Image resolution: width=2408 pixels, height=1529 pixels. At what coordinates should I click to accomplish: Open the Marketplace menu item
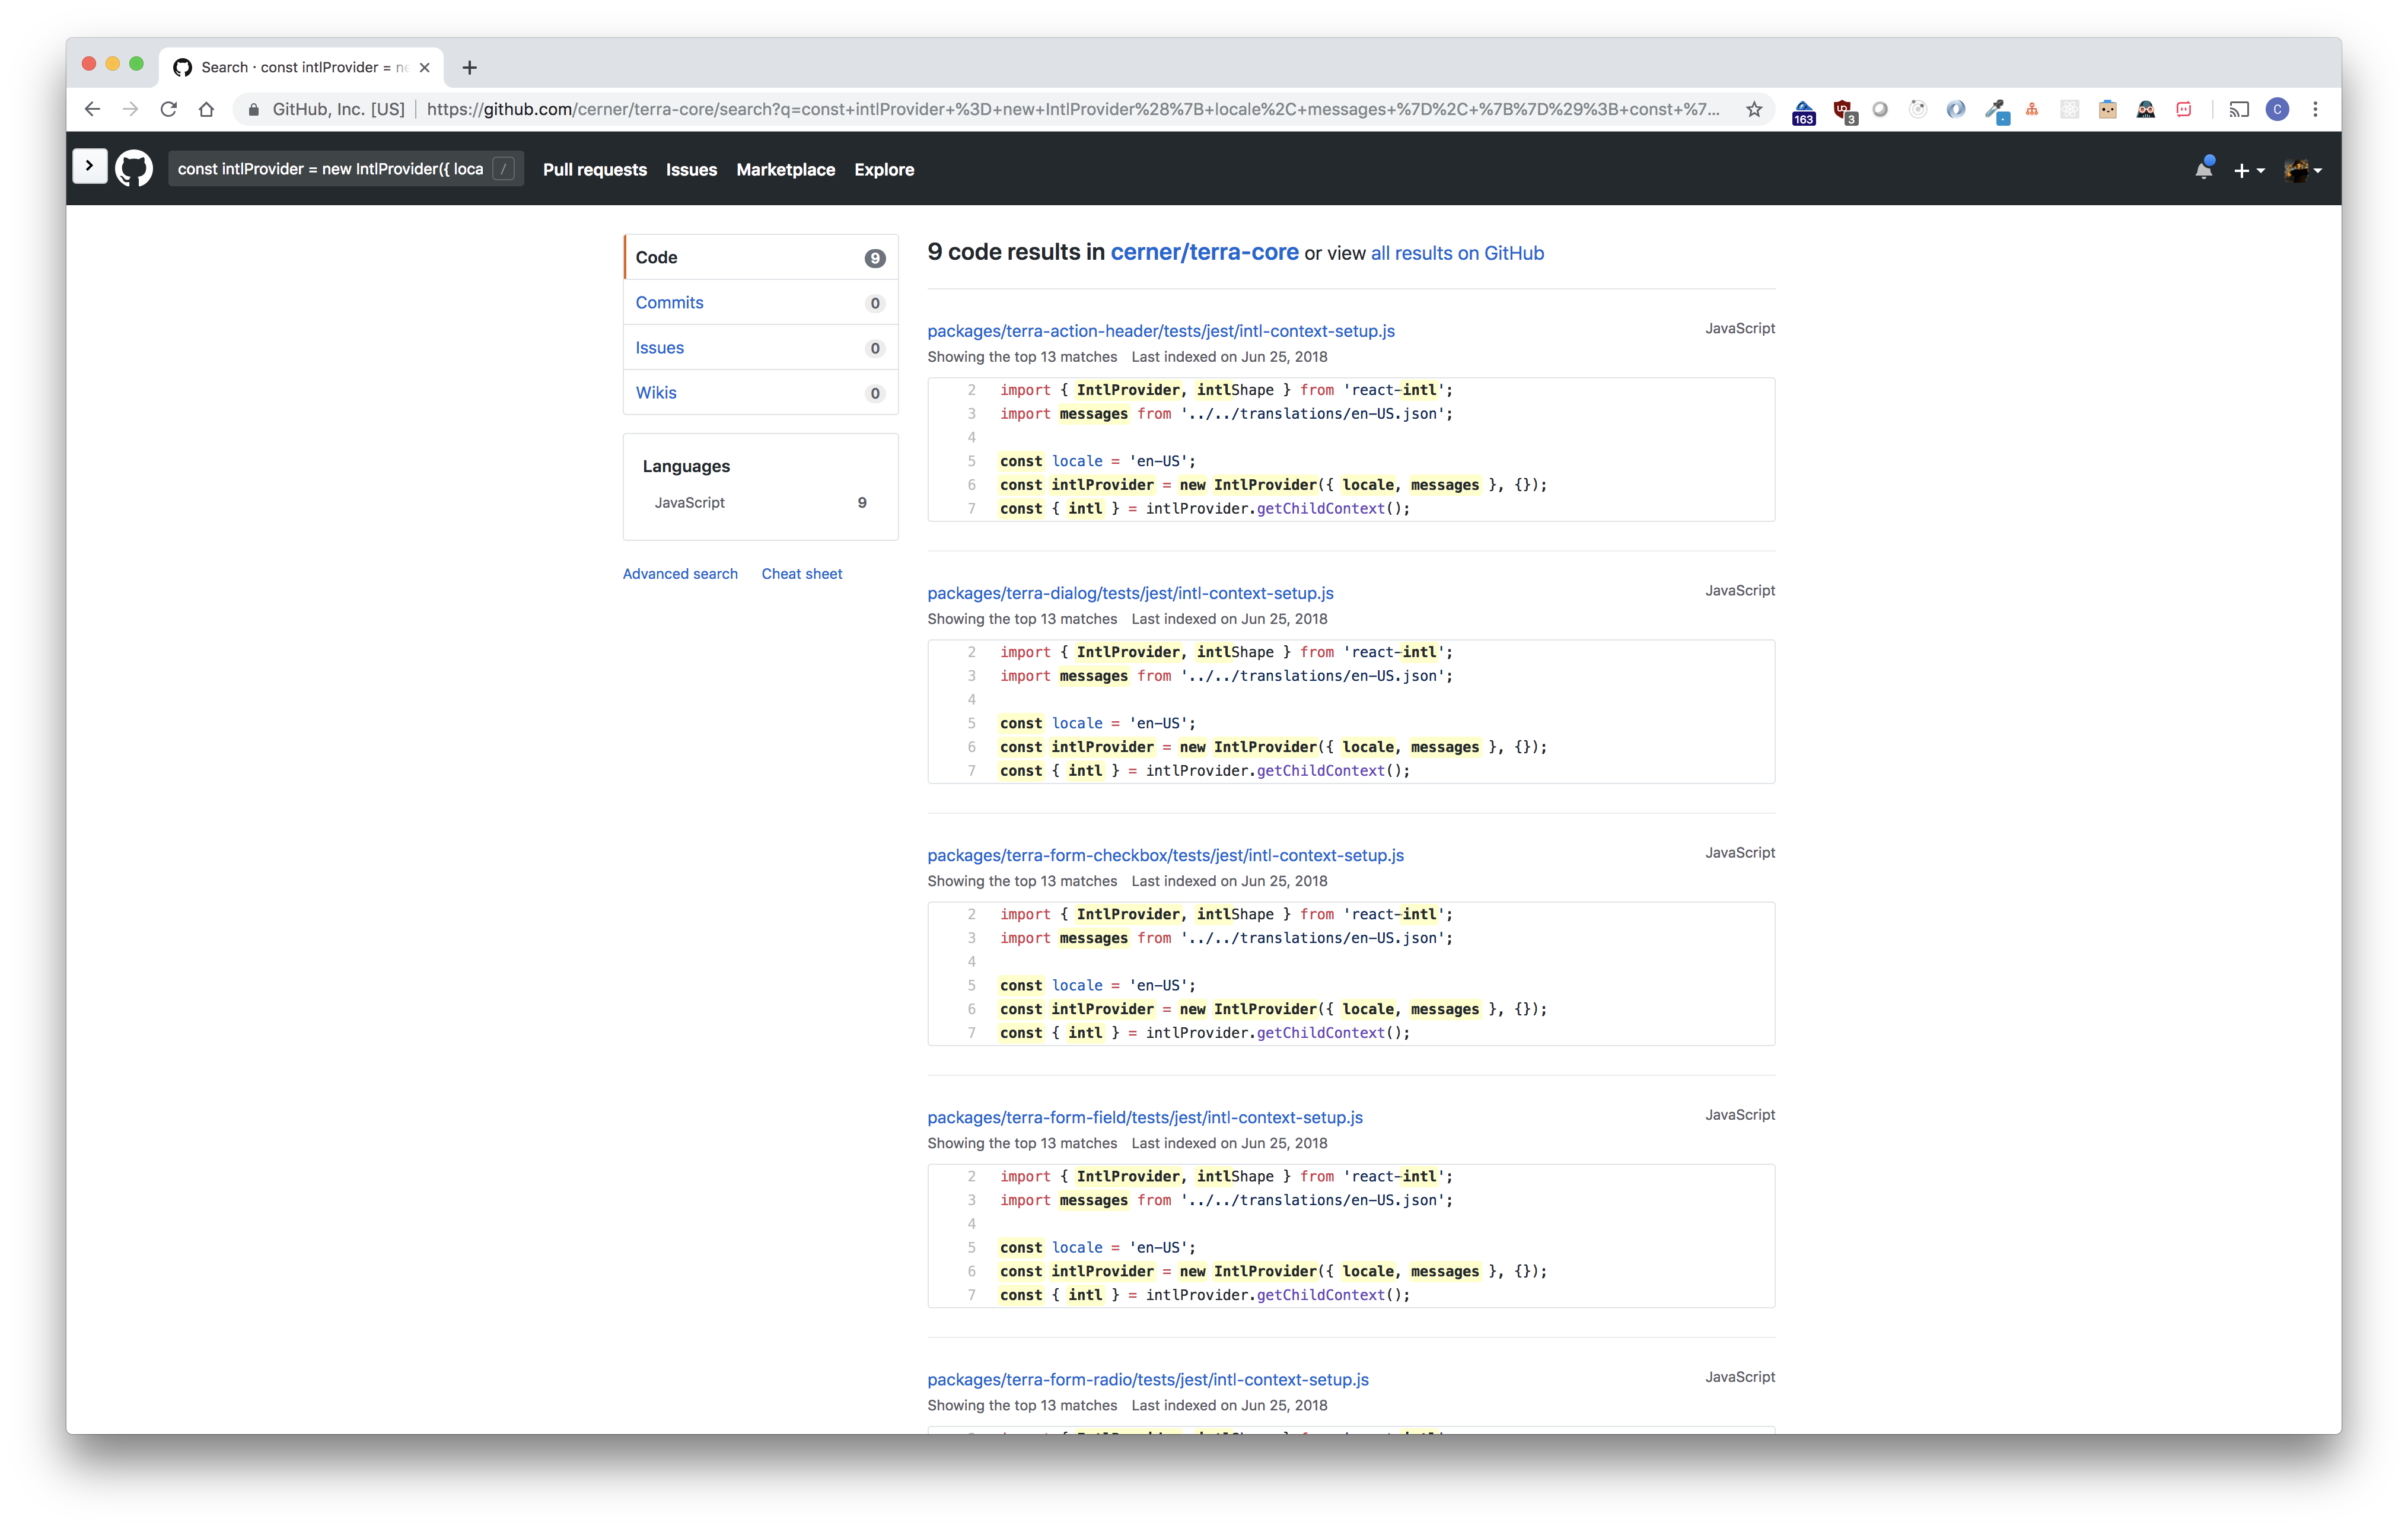pyautogui.click(x=786, y=170)
